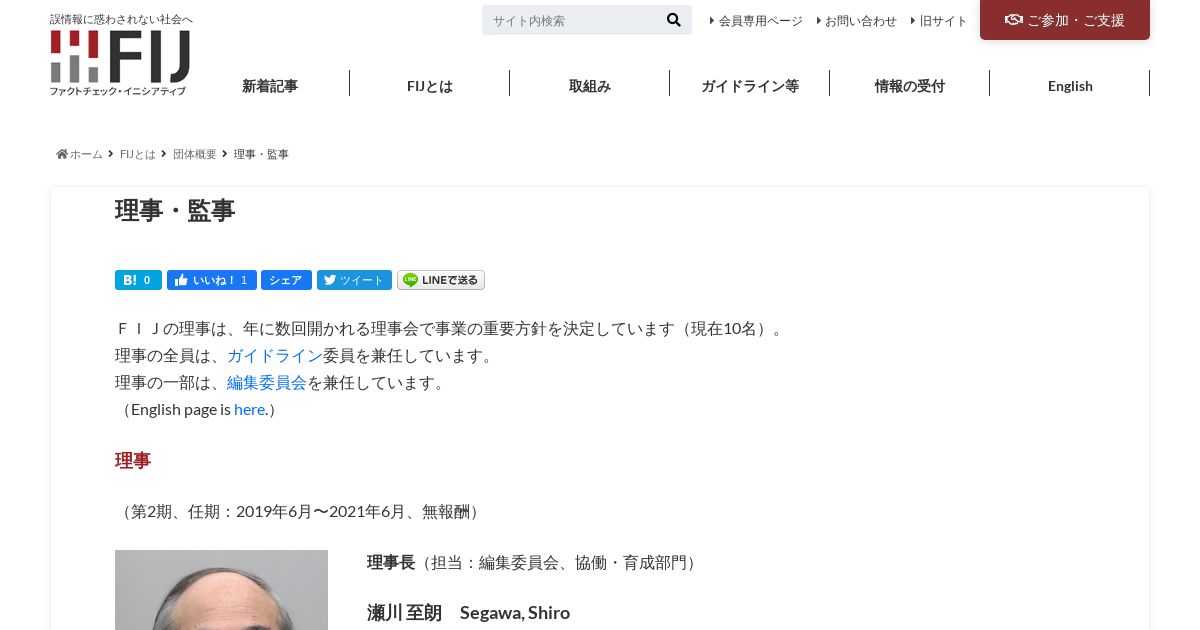Open the 取組み menu
1200x630 pixels.
[x=590, y=86]
